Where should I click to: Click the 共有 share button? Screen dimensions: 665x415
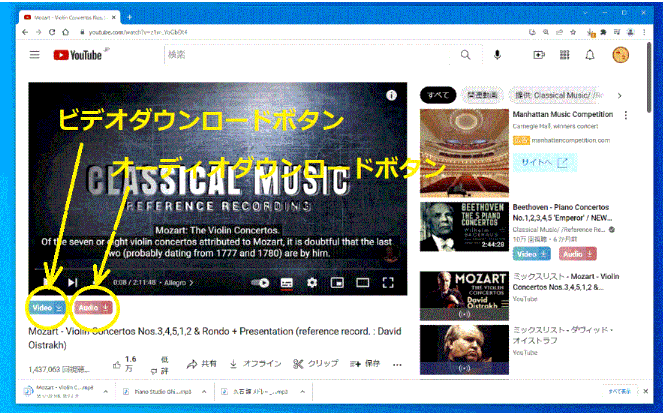click(x=202, y=364)
